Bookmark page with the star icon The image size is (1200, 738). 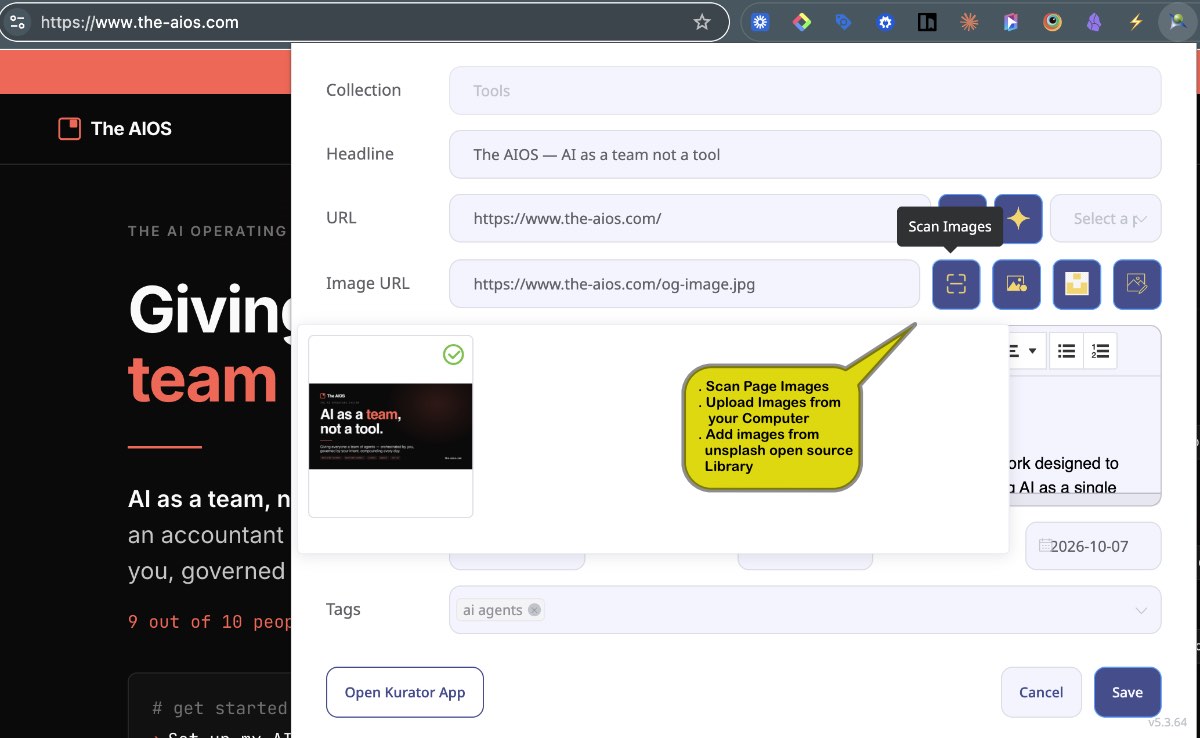[702, 22]
